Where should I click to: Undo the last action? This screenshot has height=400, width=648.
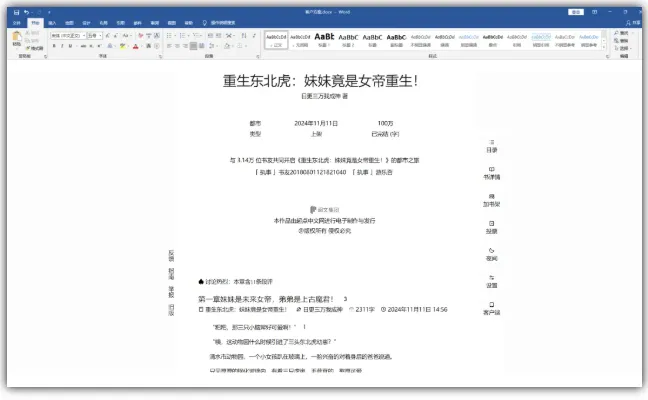click(26, 12)
